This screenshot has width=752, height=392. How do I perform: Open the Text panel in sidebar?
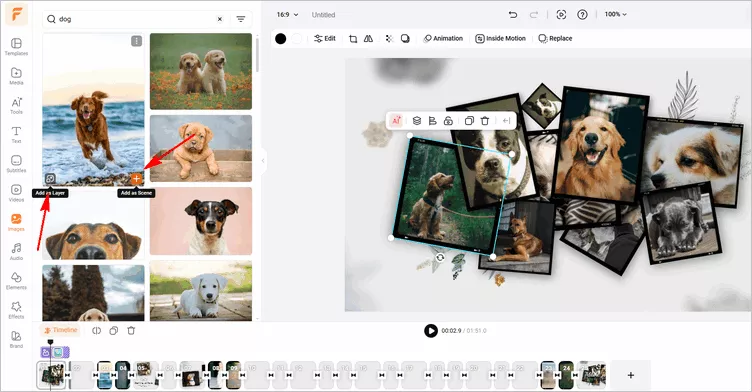(x=16, y=134)
